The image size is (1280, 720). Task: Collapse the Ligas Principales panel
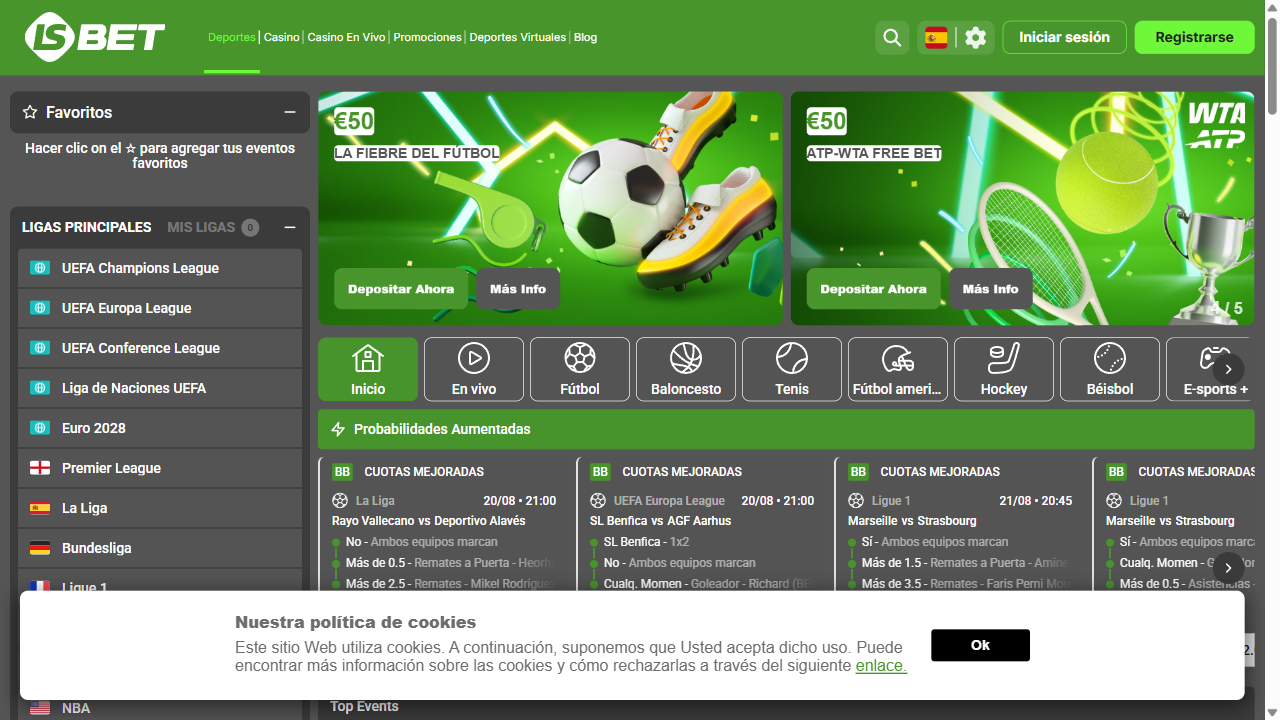click(290, 227)
